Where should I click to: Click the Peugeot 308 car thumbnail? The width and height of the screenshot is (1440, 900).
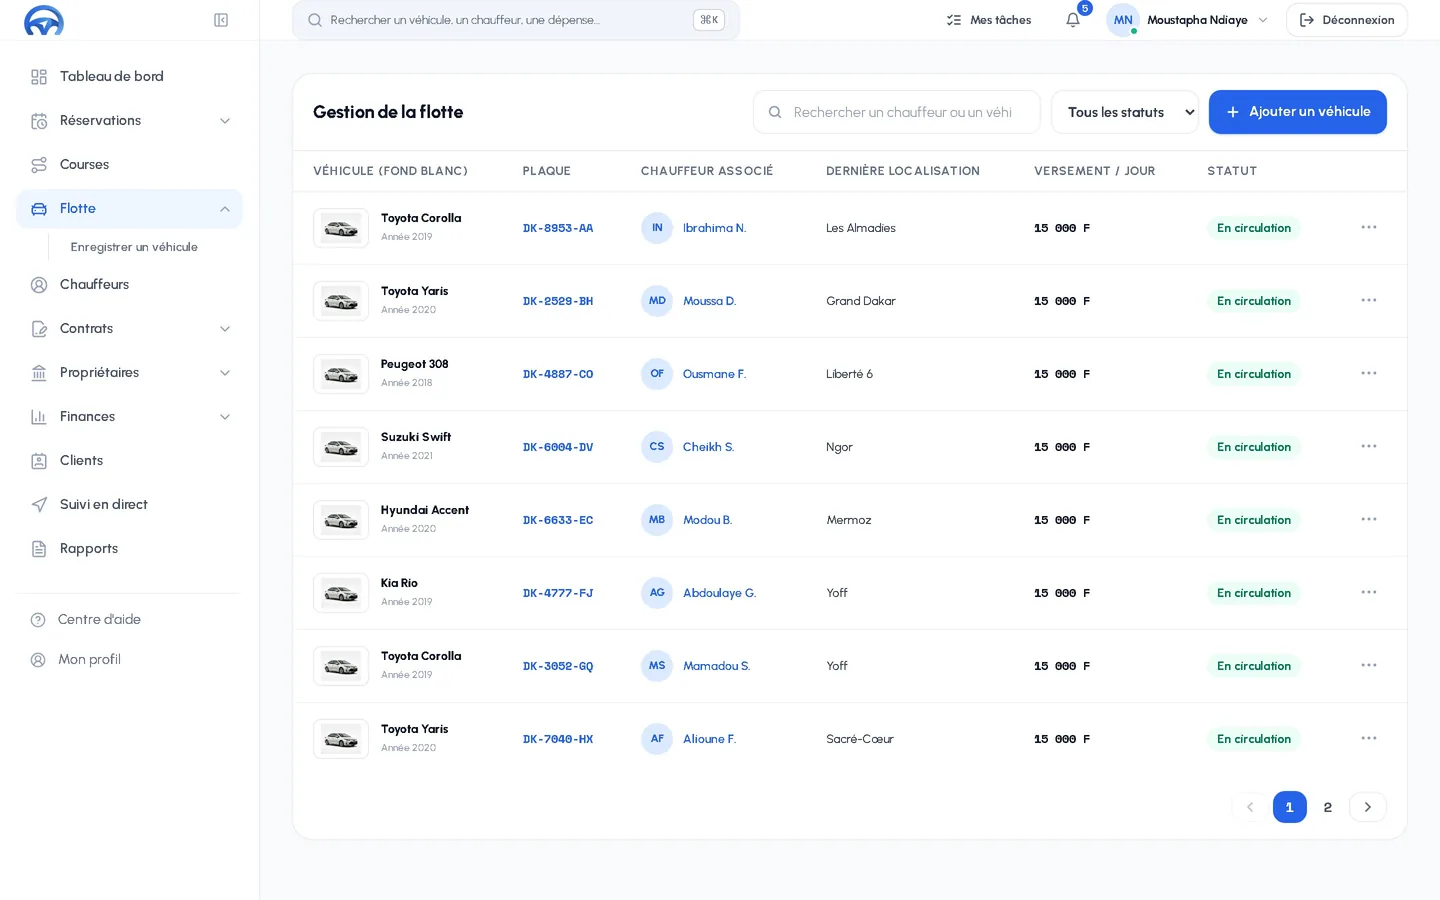[x=341, y=374]
